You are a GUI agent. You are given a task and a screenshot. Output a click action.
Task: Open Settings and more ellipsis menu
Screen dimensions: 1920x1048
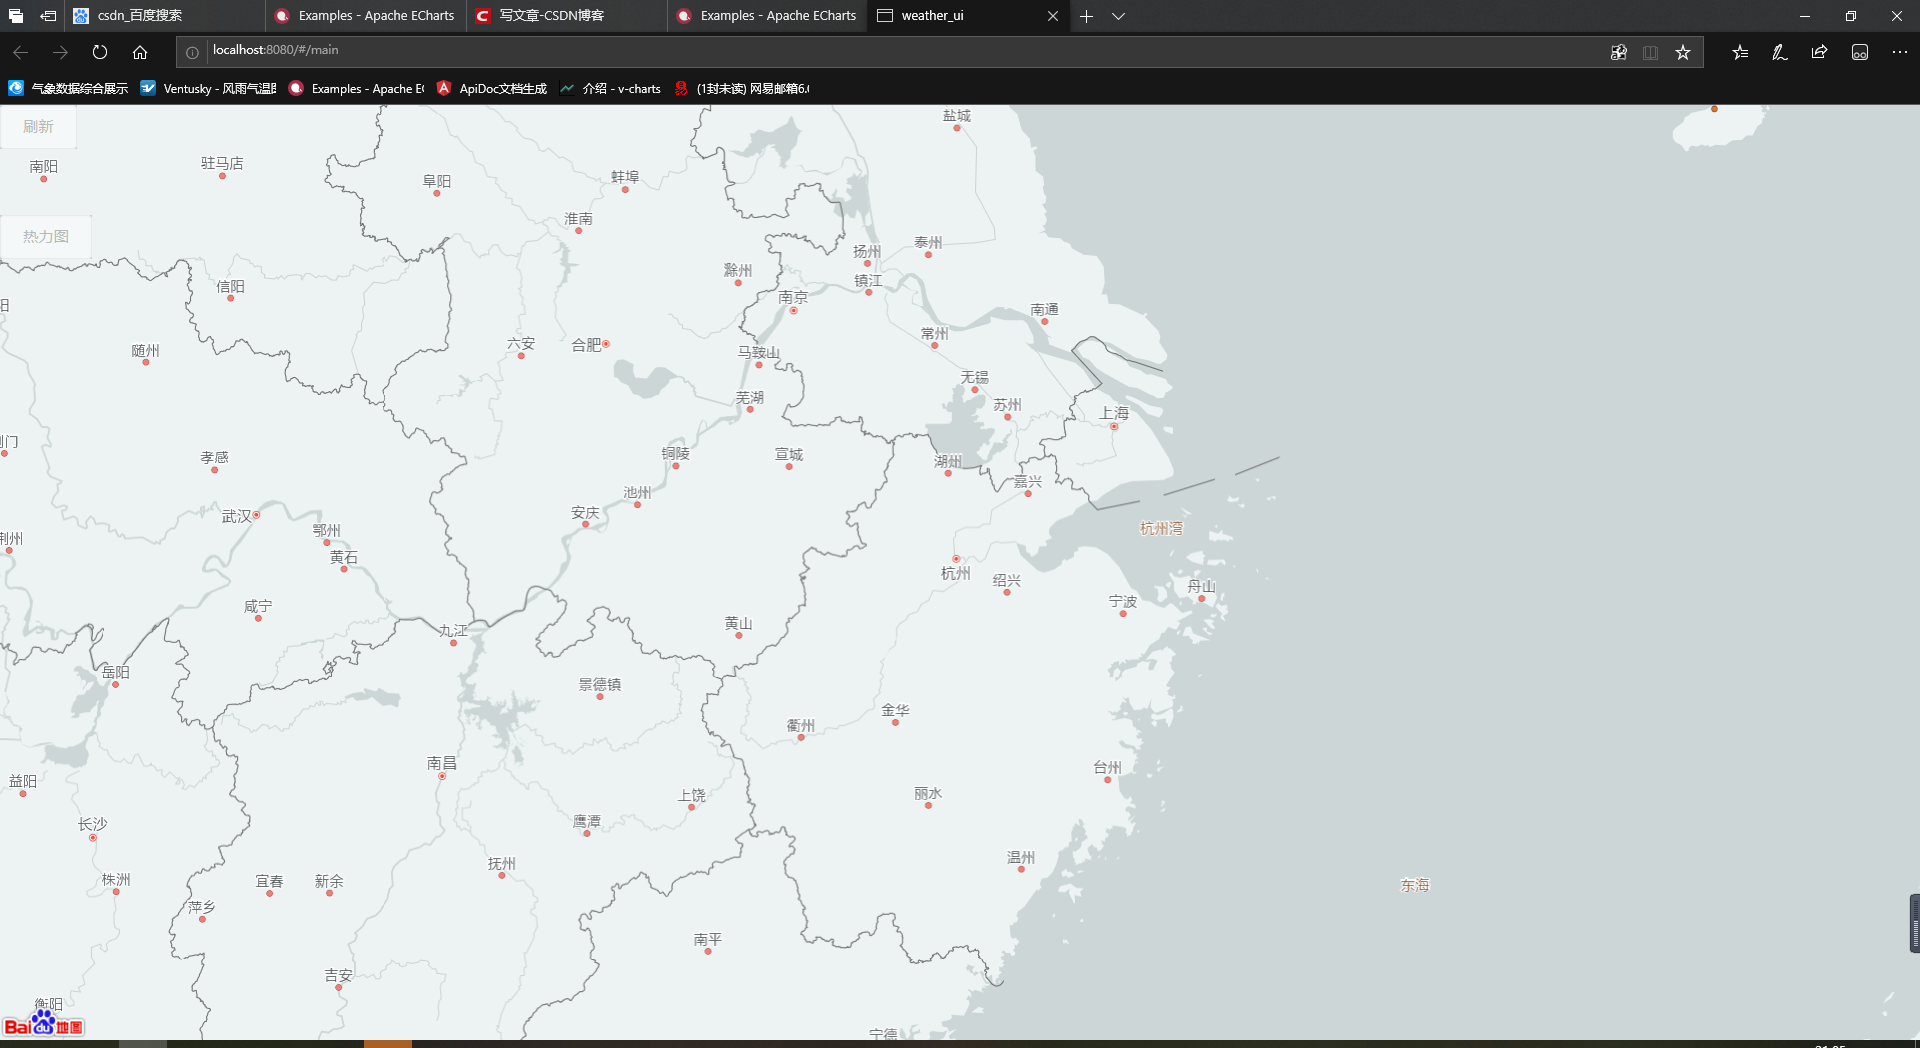pyautogui.click(x=1900, y=52)
